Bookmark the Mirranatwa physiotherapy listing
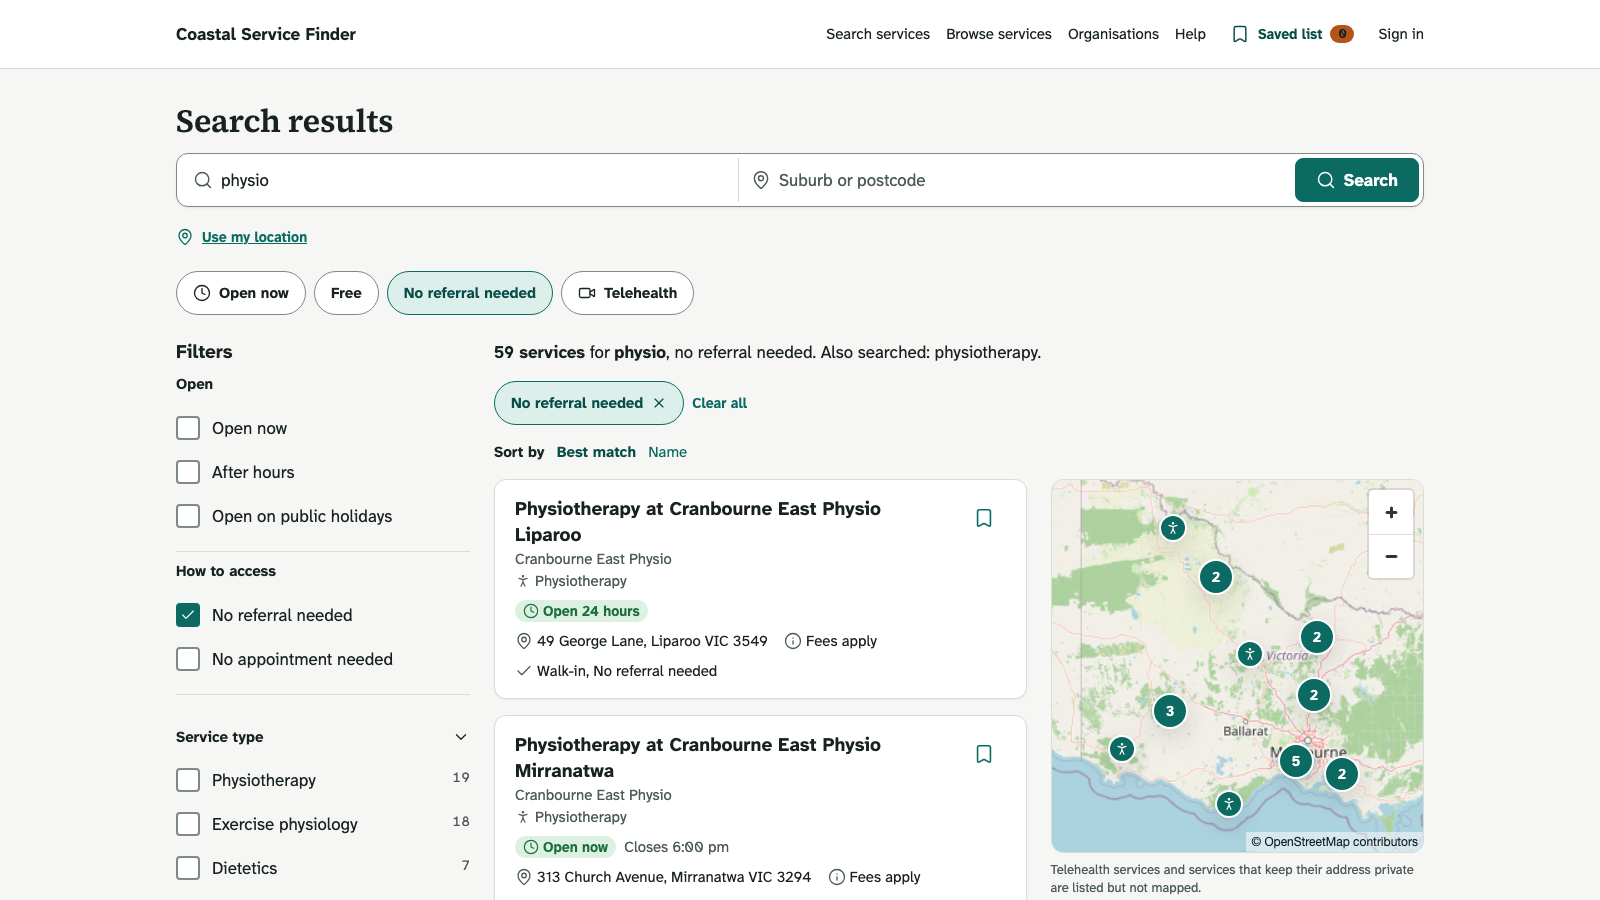 [x=984, y=754]
